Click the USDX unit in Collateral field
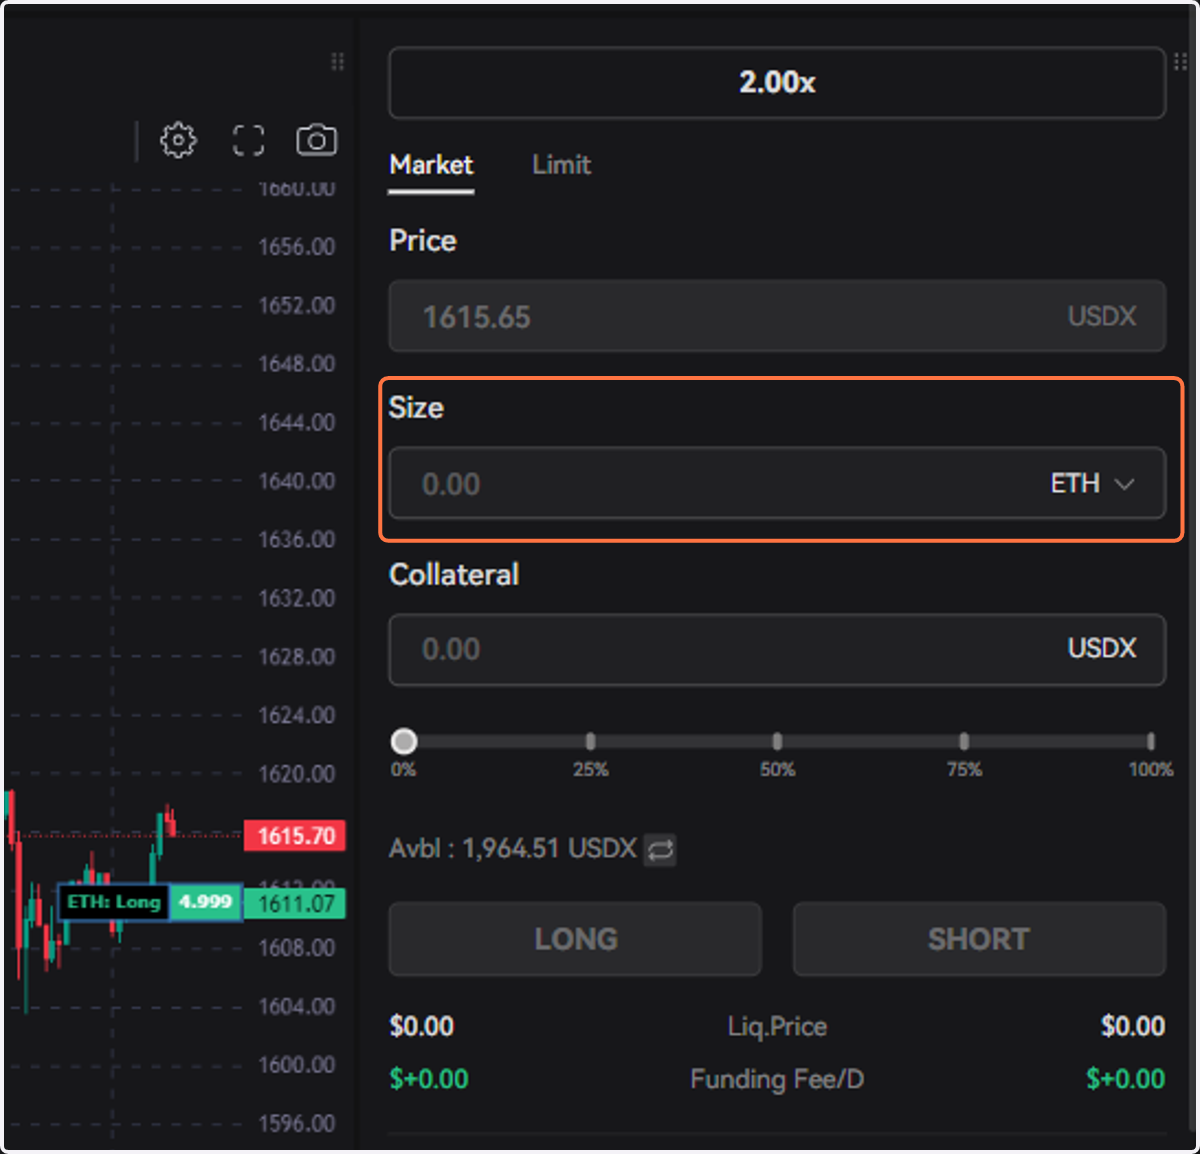This screenshot has height=1154, width=1200. (x=1102, y=649)
